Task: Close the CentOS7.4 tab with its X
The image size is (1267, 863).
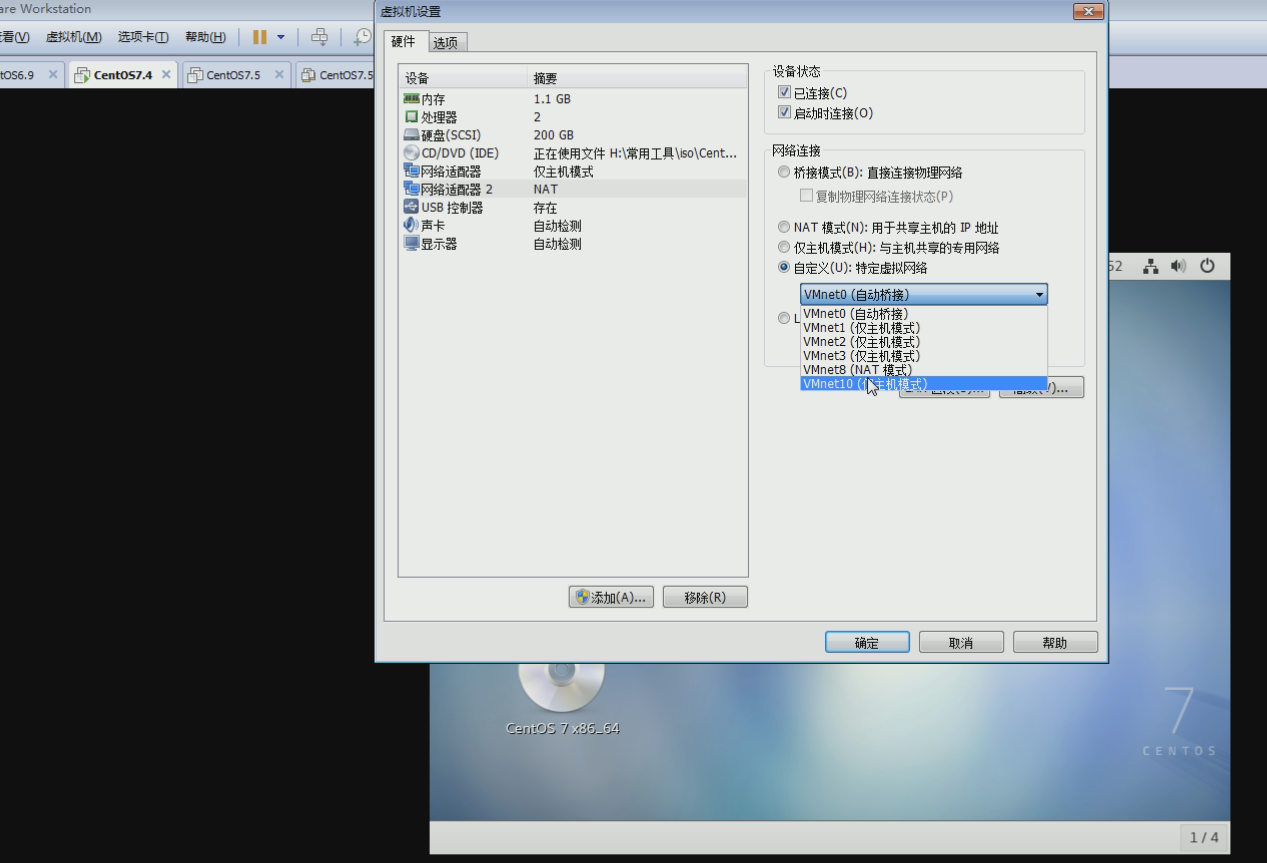Action: pos(166,74)
